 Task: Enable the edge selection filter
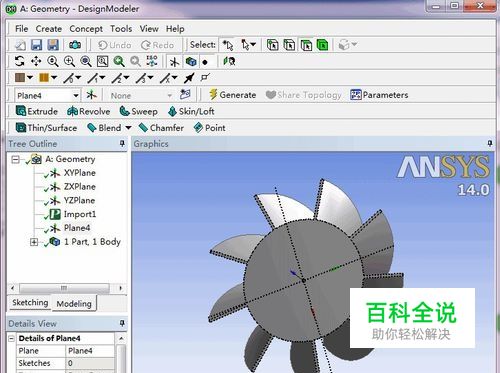(x=289, y=45)
